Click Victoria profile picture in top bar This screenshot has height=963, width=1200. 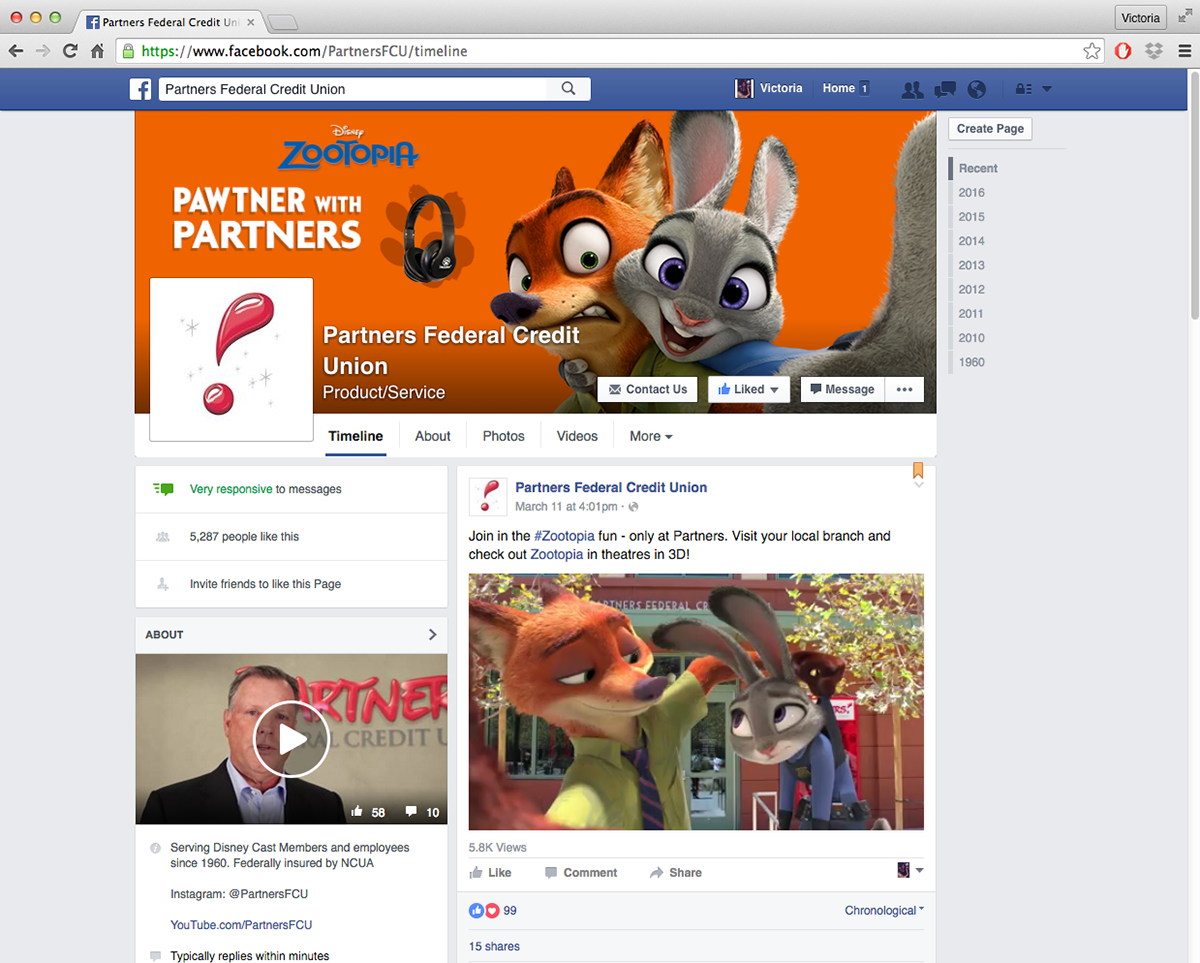[744, 89]
